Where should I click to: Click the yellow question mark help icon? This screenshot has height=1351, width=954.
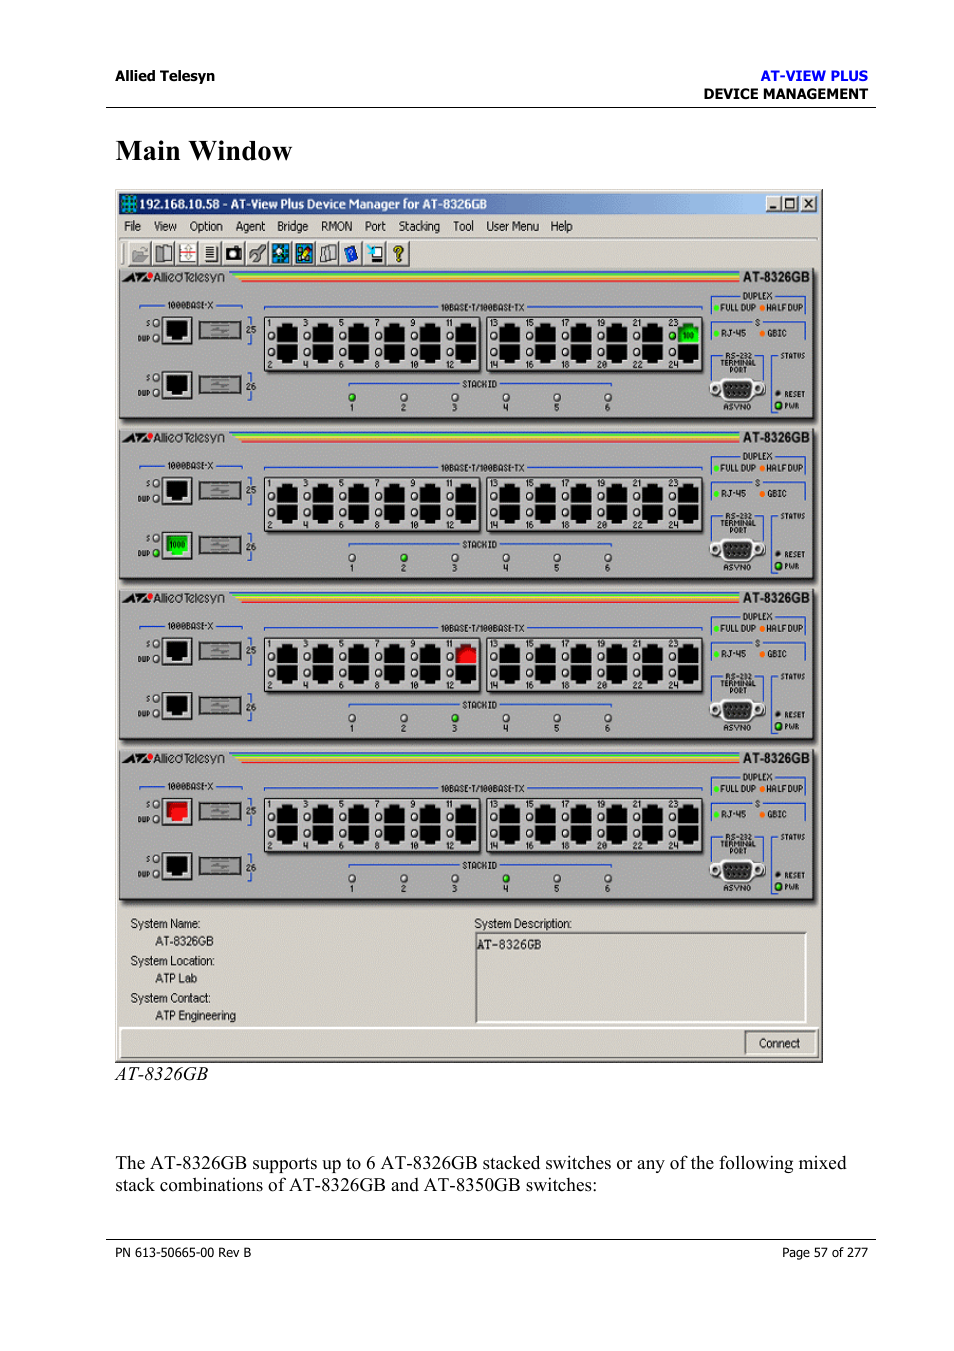tap(398, 254)
